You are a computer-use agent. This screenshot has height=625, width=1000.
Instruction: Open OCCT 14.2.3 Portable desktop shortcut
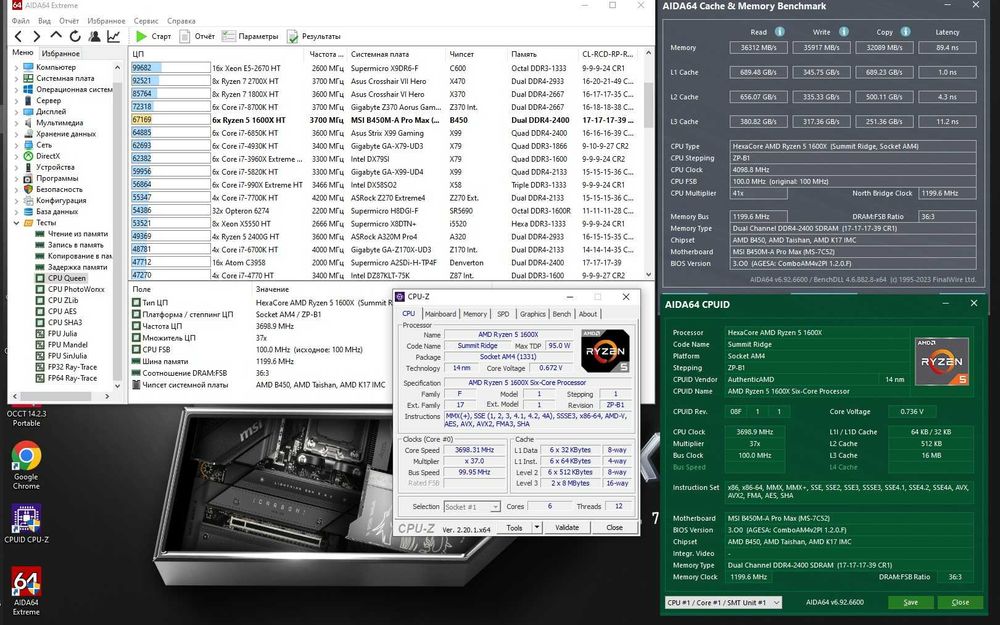(26, 417)
